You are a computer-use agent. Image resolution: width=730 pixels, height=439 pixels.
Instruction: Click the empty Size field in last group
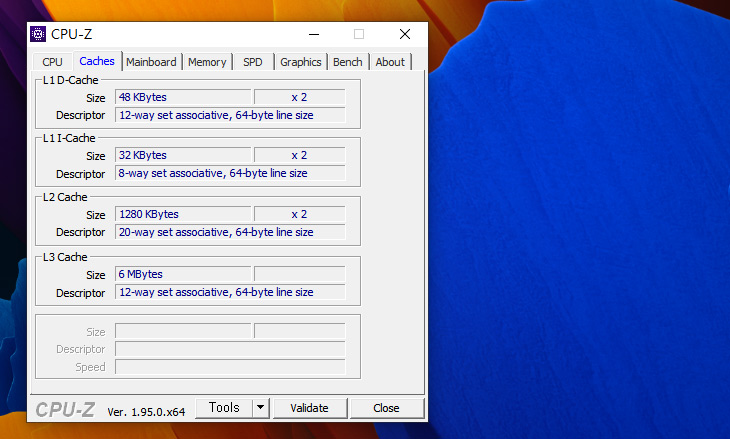coord(183,331)
